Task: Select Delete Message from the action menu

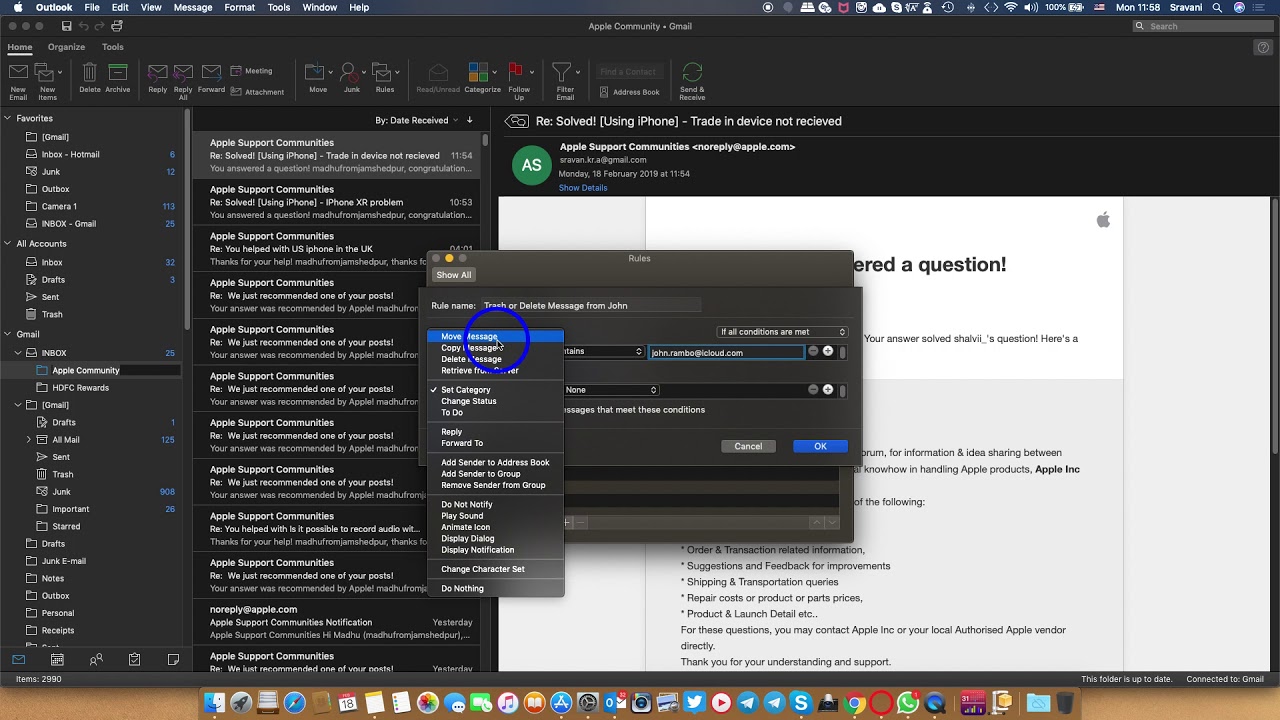Action: (x=495, y=359)
